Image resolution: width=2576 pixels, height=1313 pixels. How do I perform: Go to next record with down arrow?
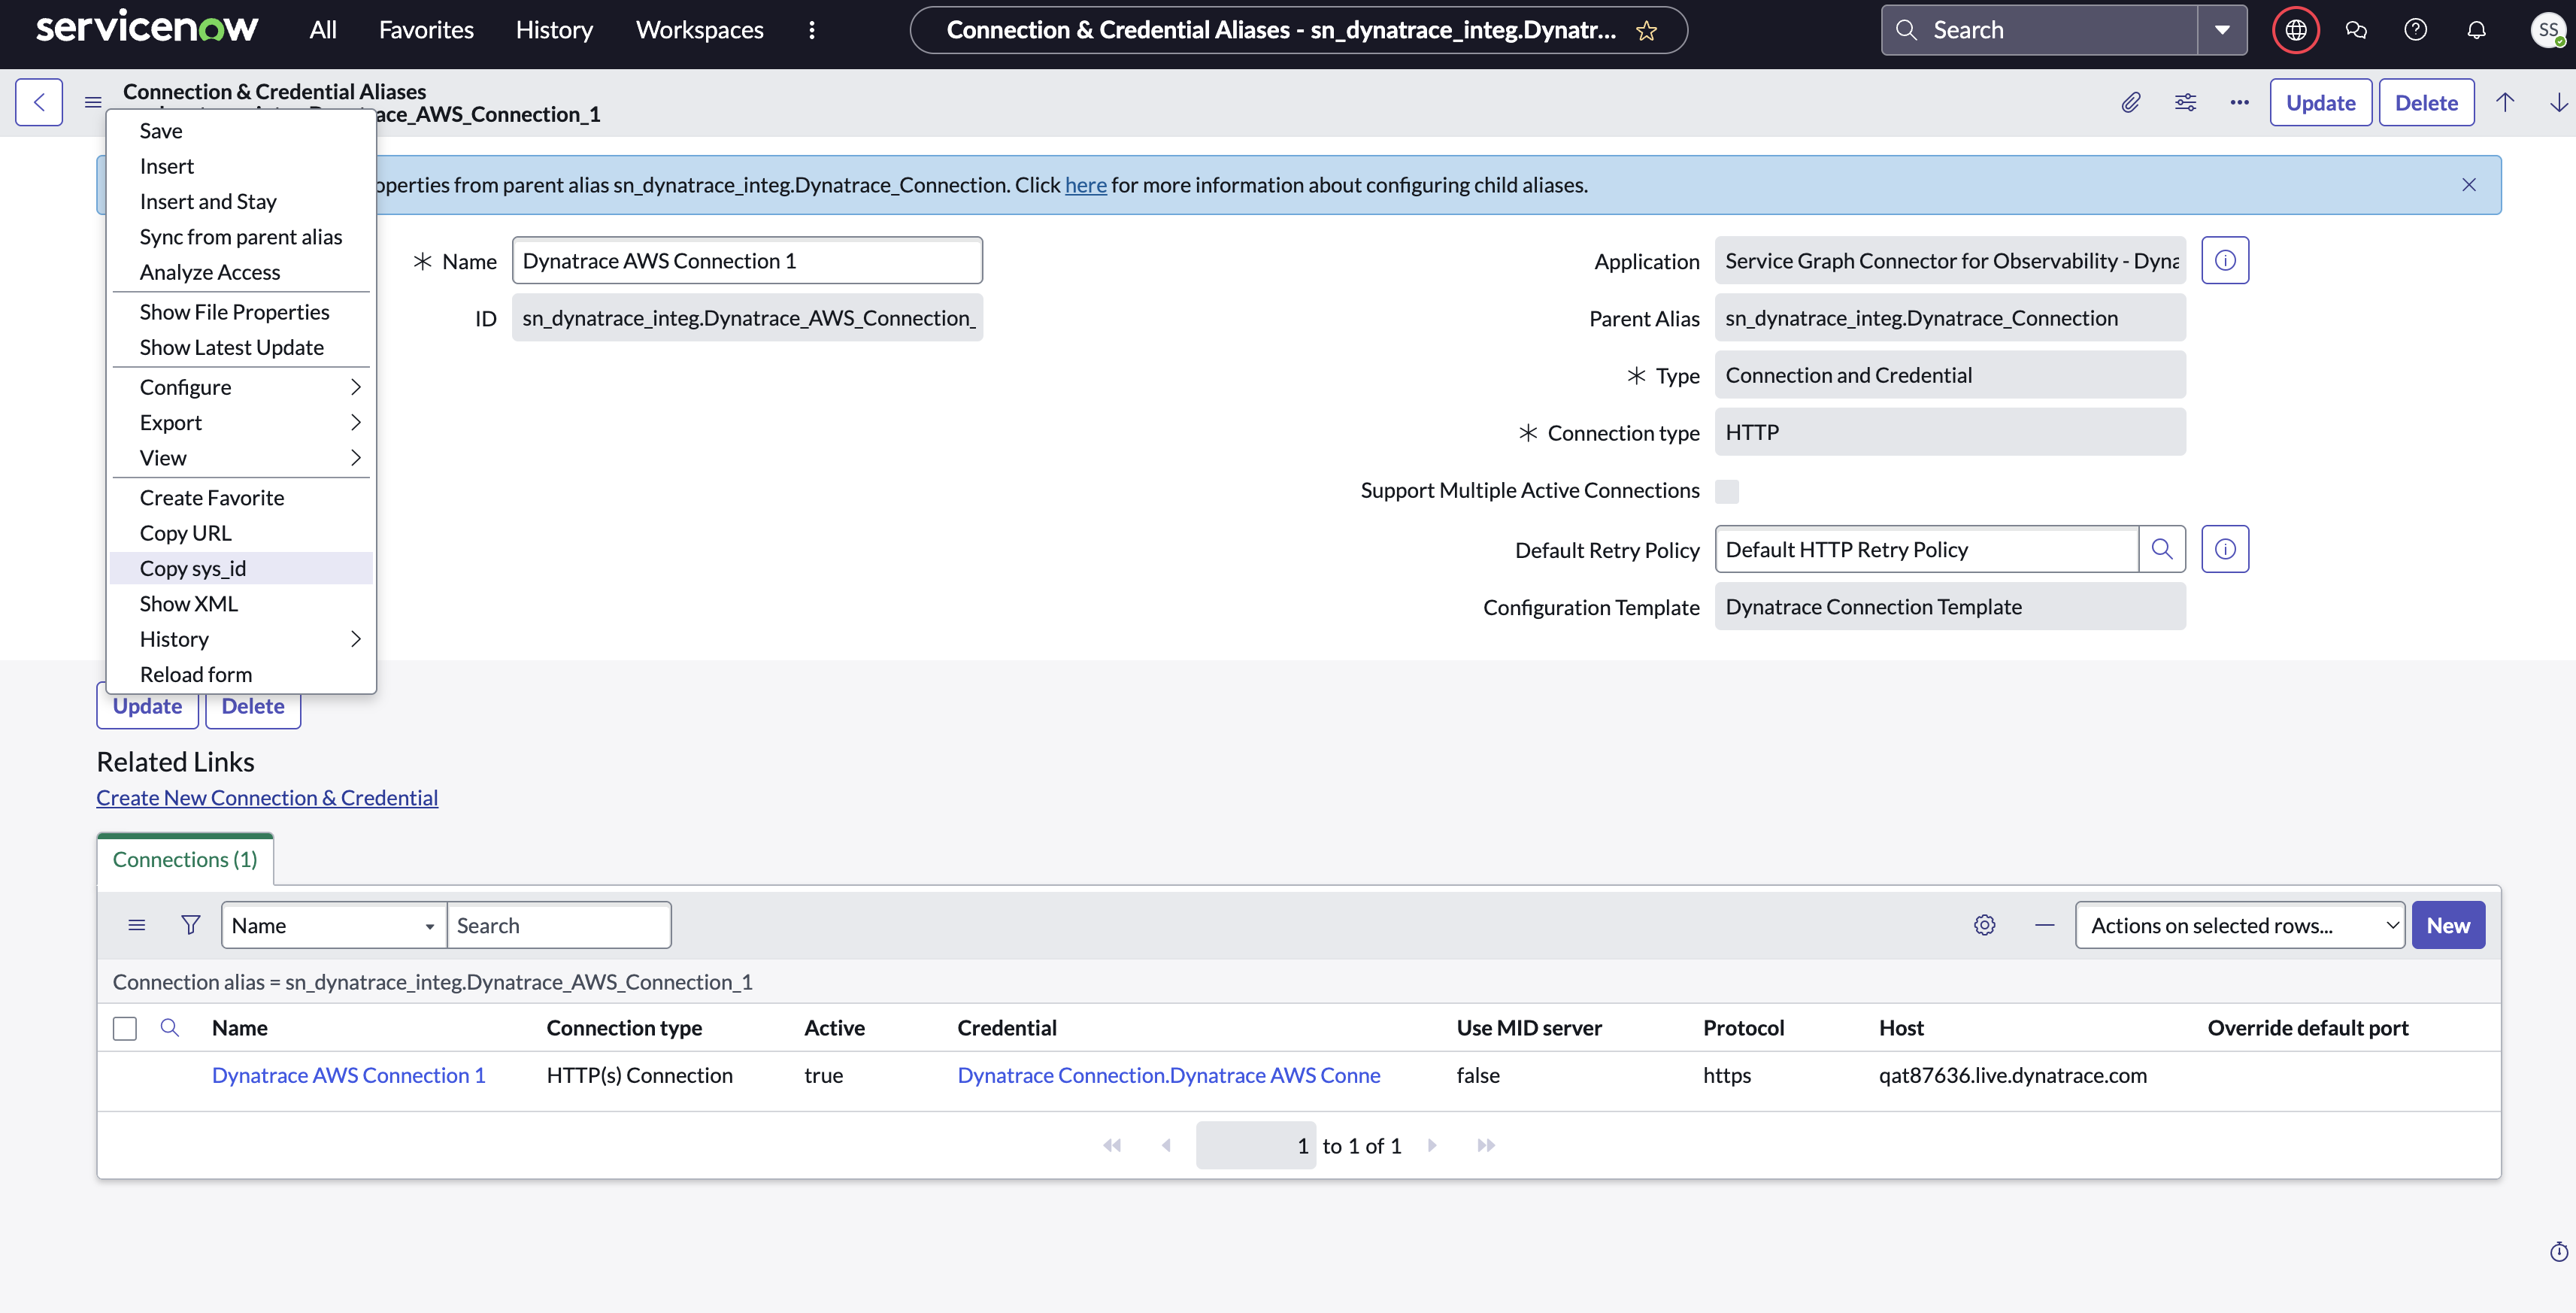click(x=2558, y=102)
